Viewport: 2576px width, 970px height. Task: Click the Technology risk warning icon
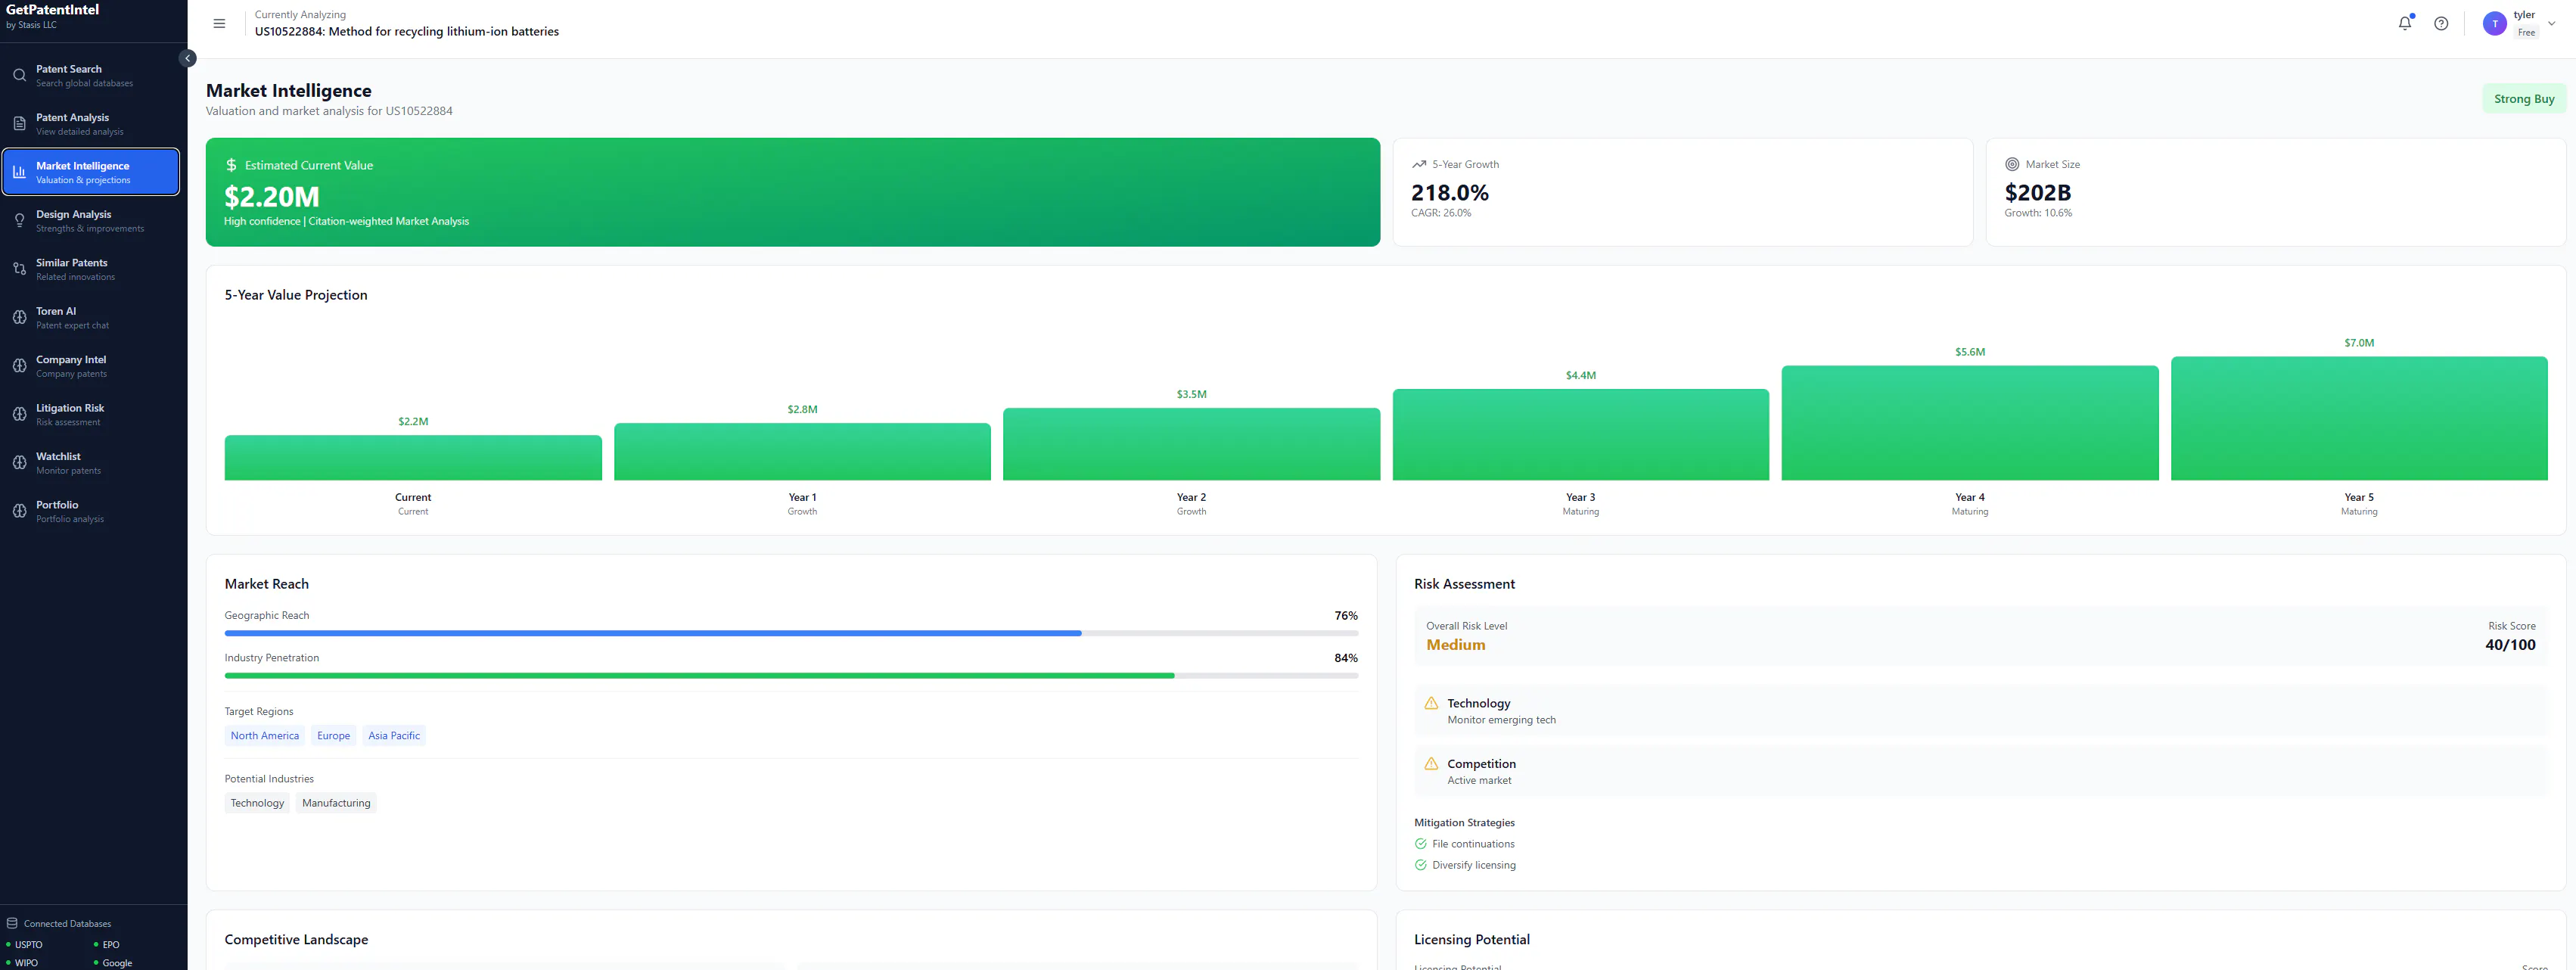pyautogui.click(x=1431, y=703)
